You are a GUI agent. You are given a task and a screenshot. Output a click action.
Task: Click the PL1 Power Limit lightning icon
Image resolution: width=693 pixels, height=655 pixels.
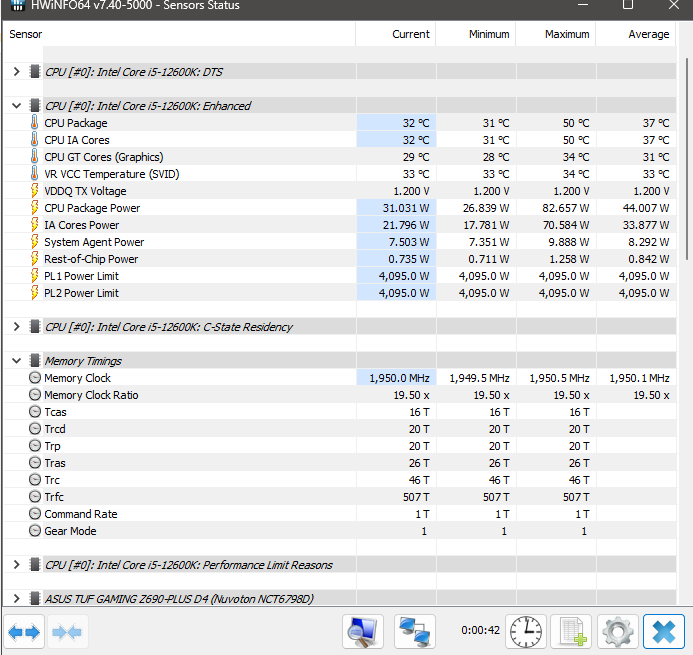click(34, 276)
